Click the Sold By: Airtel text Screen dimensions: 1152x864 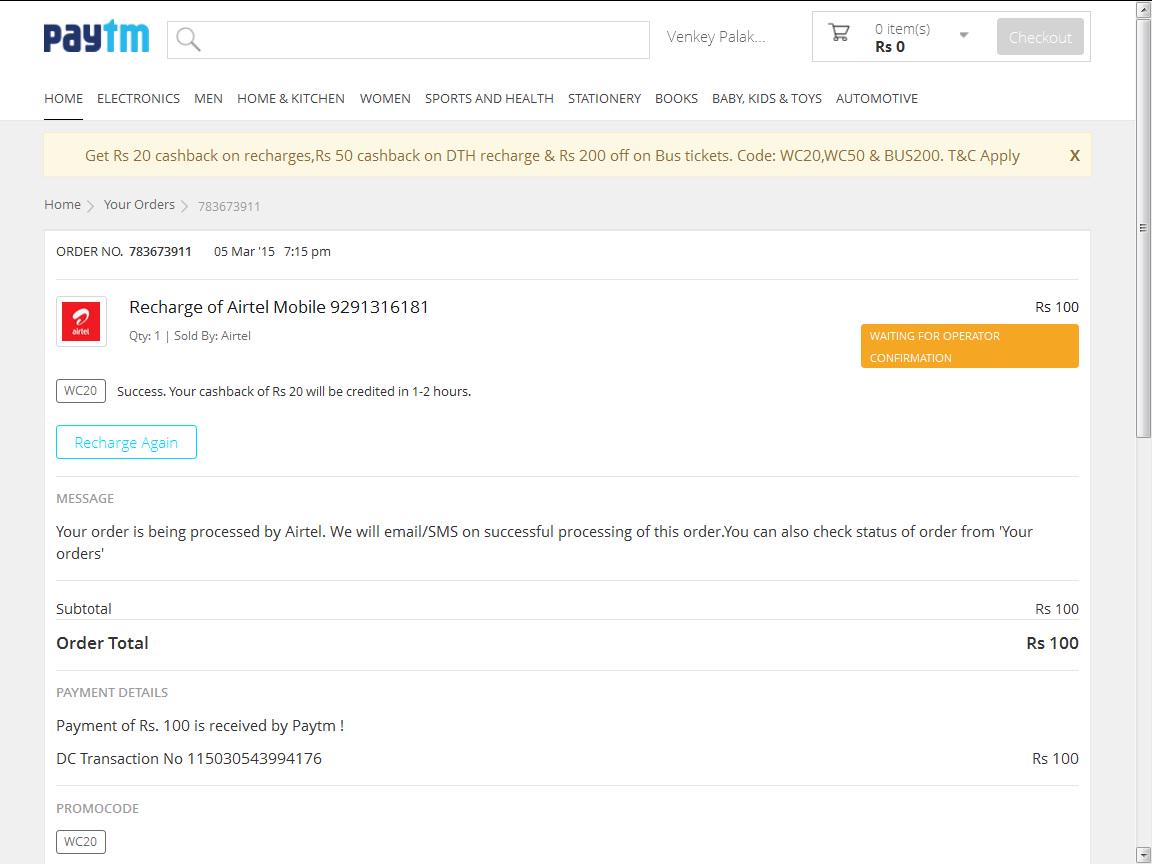pyautogui.click(x=212, y=336)
